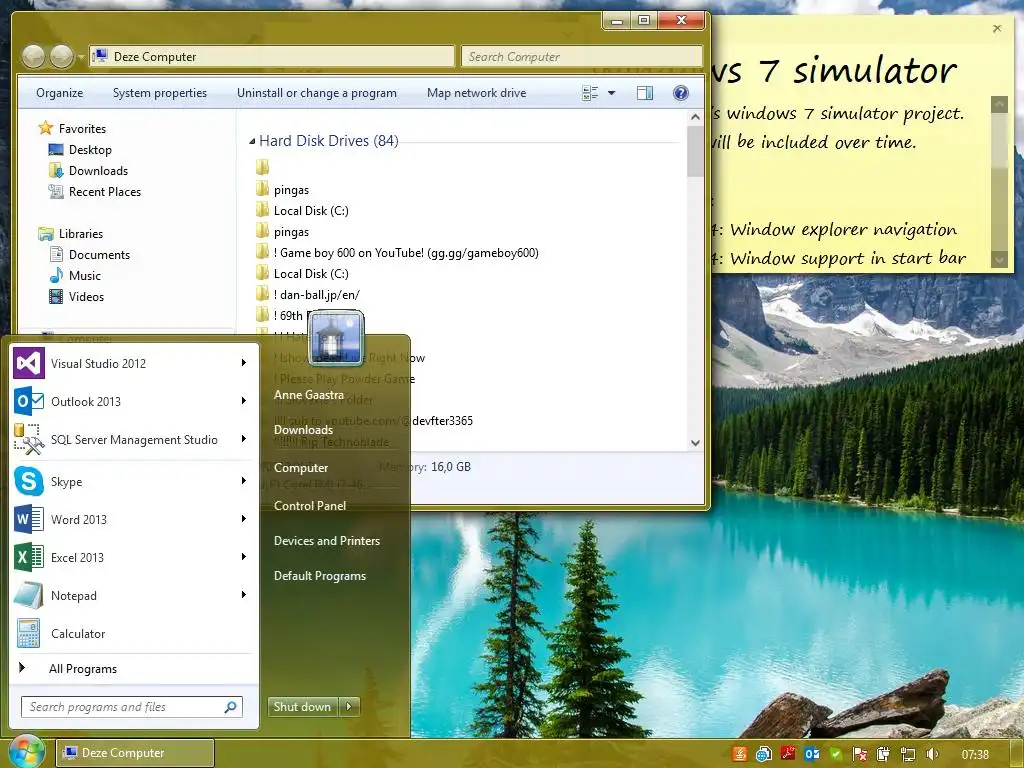Select the '! dan-ball.jp/en/' folder
The width and height of the screenshot is (1024, 768).
point(308,295)
